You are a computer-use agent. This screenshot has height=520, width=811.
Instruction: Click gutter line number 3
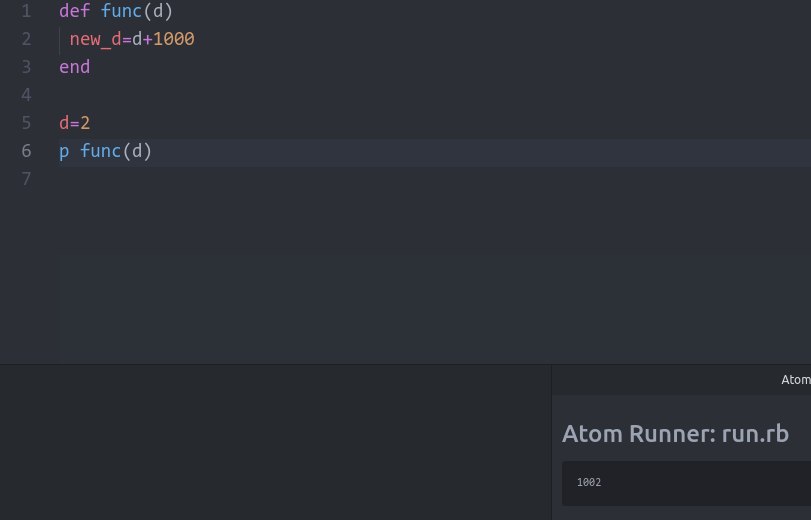tap(26, 67)
